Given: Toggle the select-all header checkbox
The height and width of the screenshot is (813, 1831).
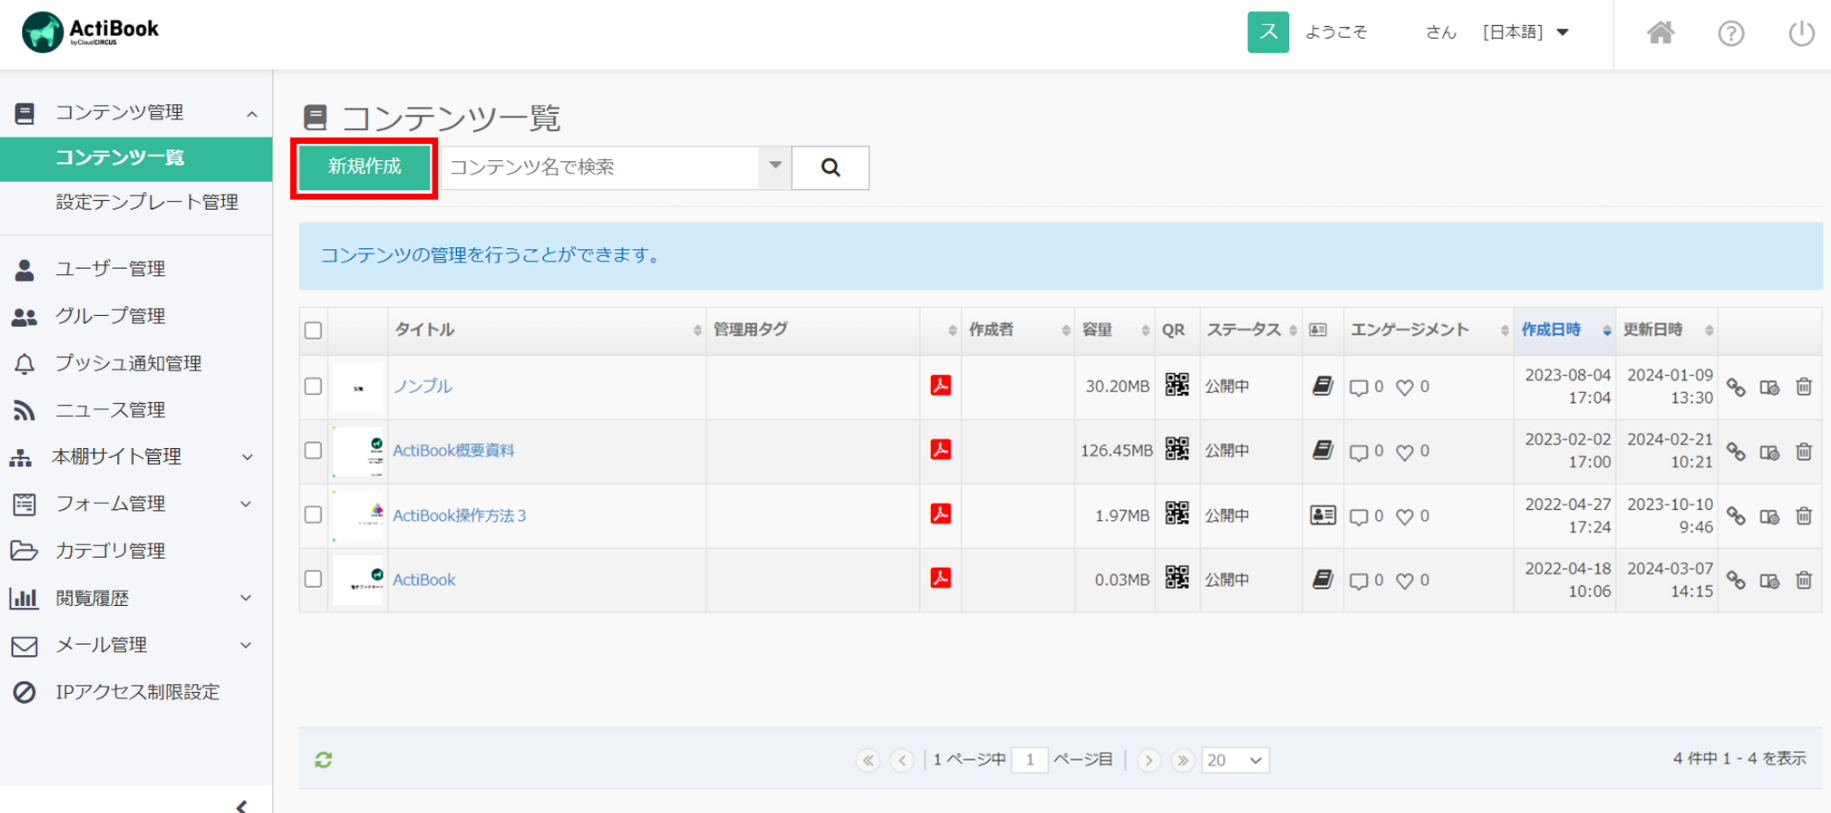Looking at the screenshot, I should (x=313, y=330).
